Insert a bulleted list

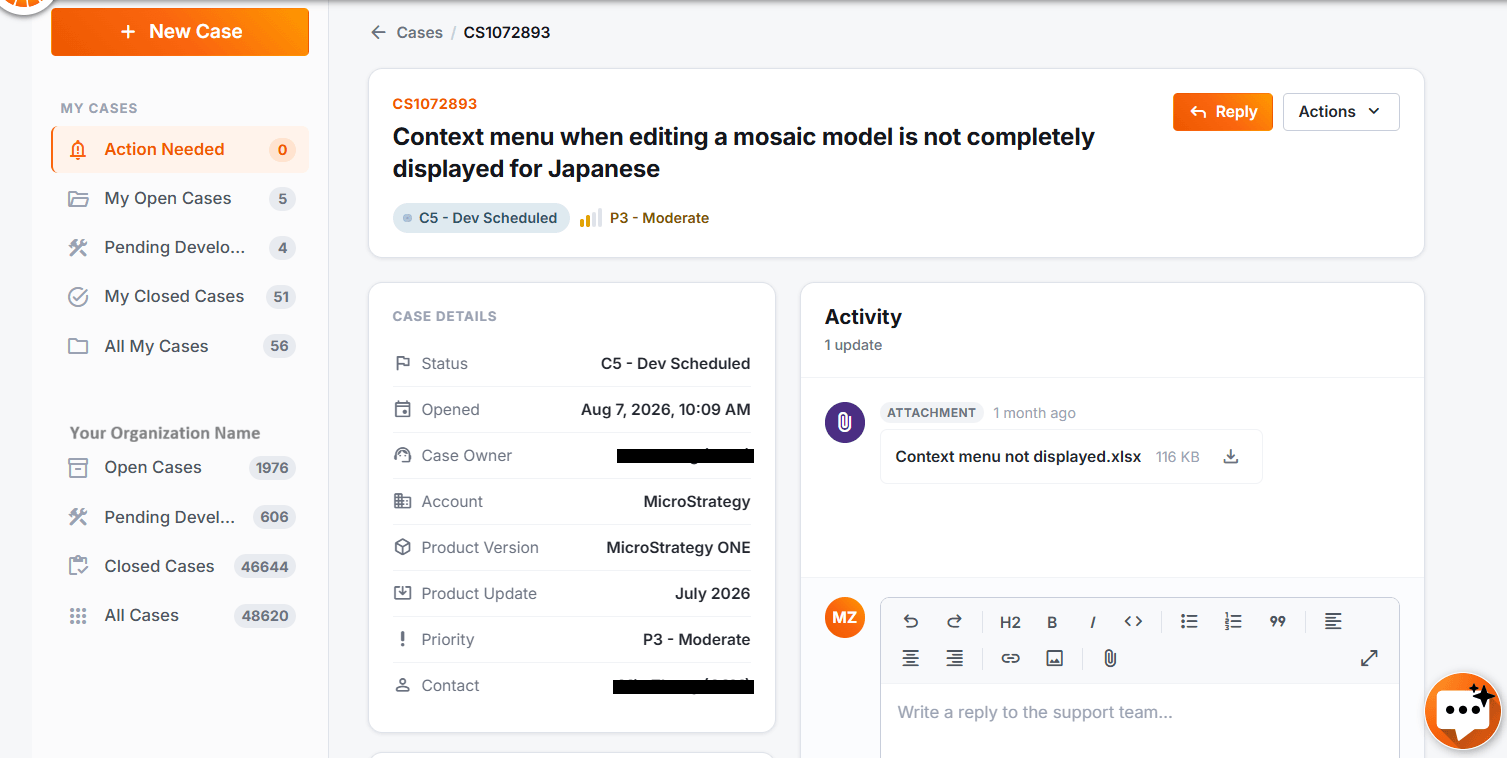(x=1189, y=622)
